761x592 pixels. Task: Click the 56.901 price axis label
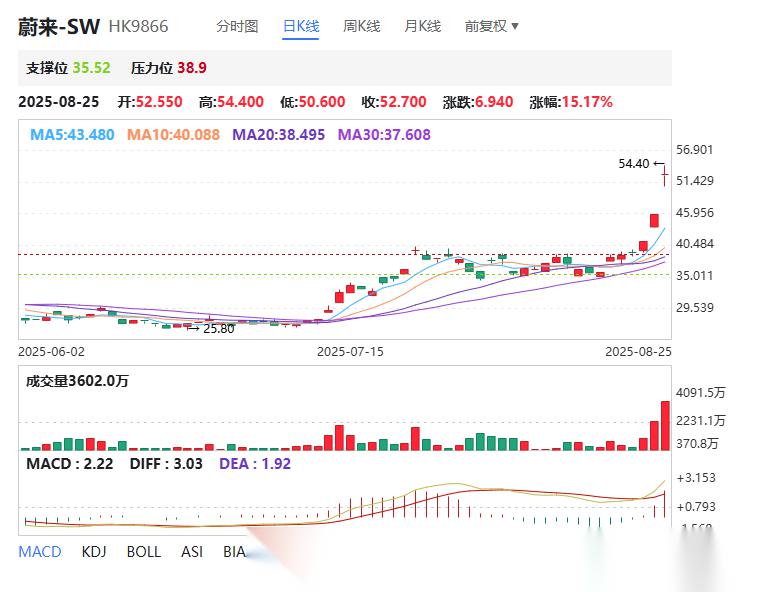tap(695, 149)
